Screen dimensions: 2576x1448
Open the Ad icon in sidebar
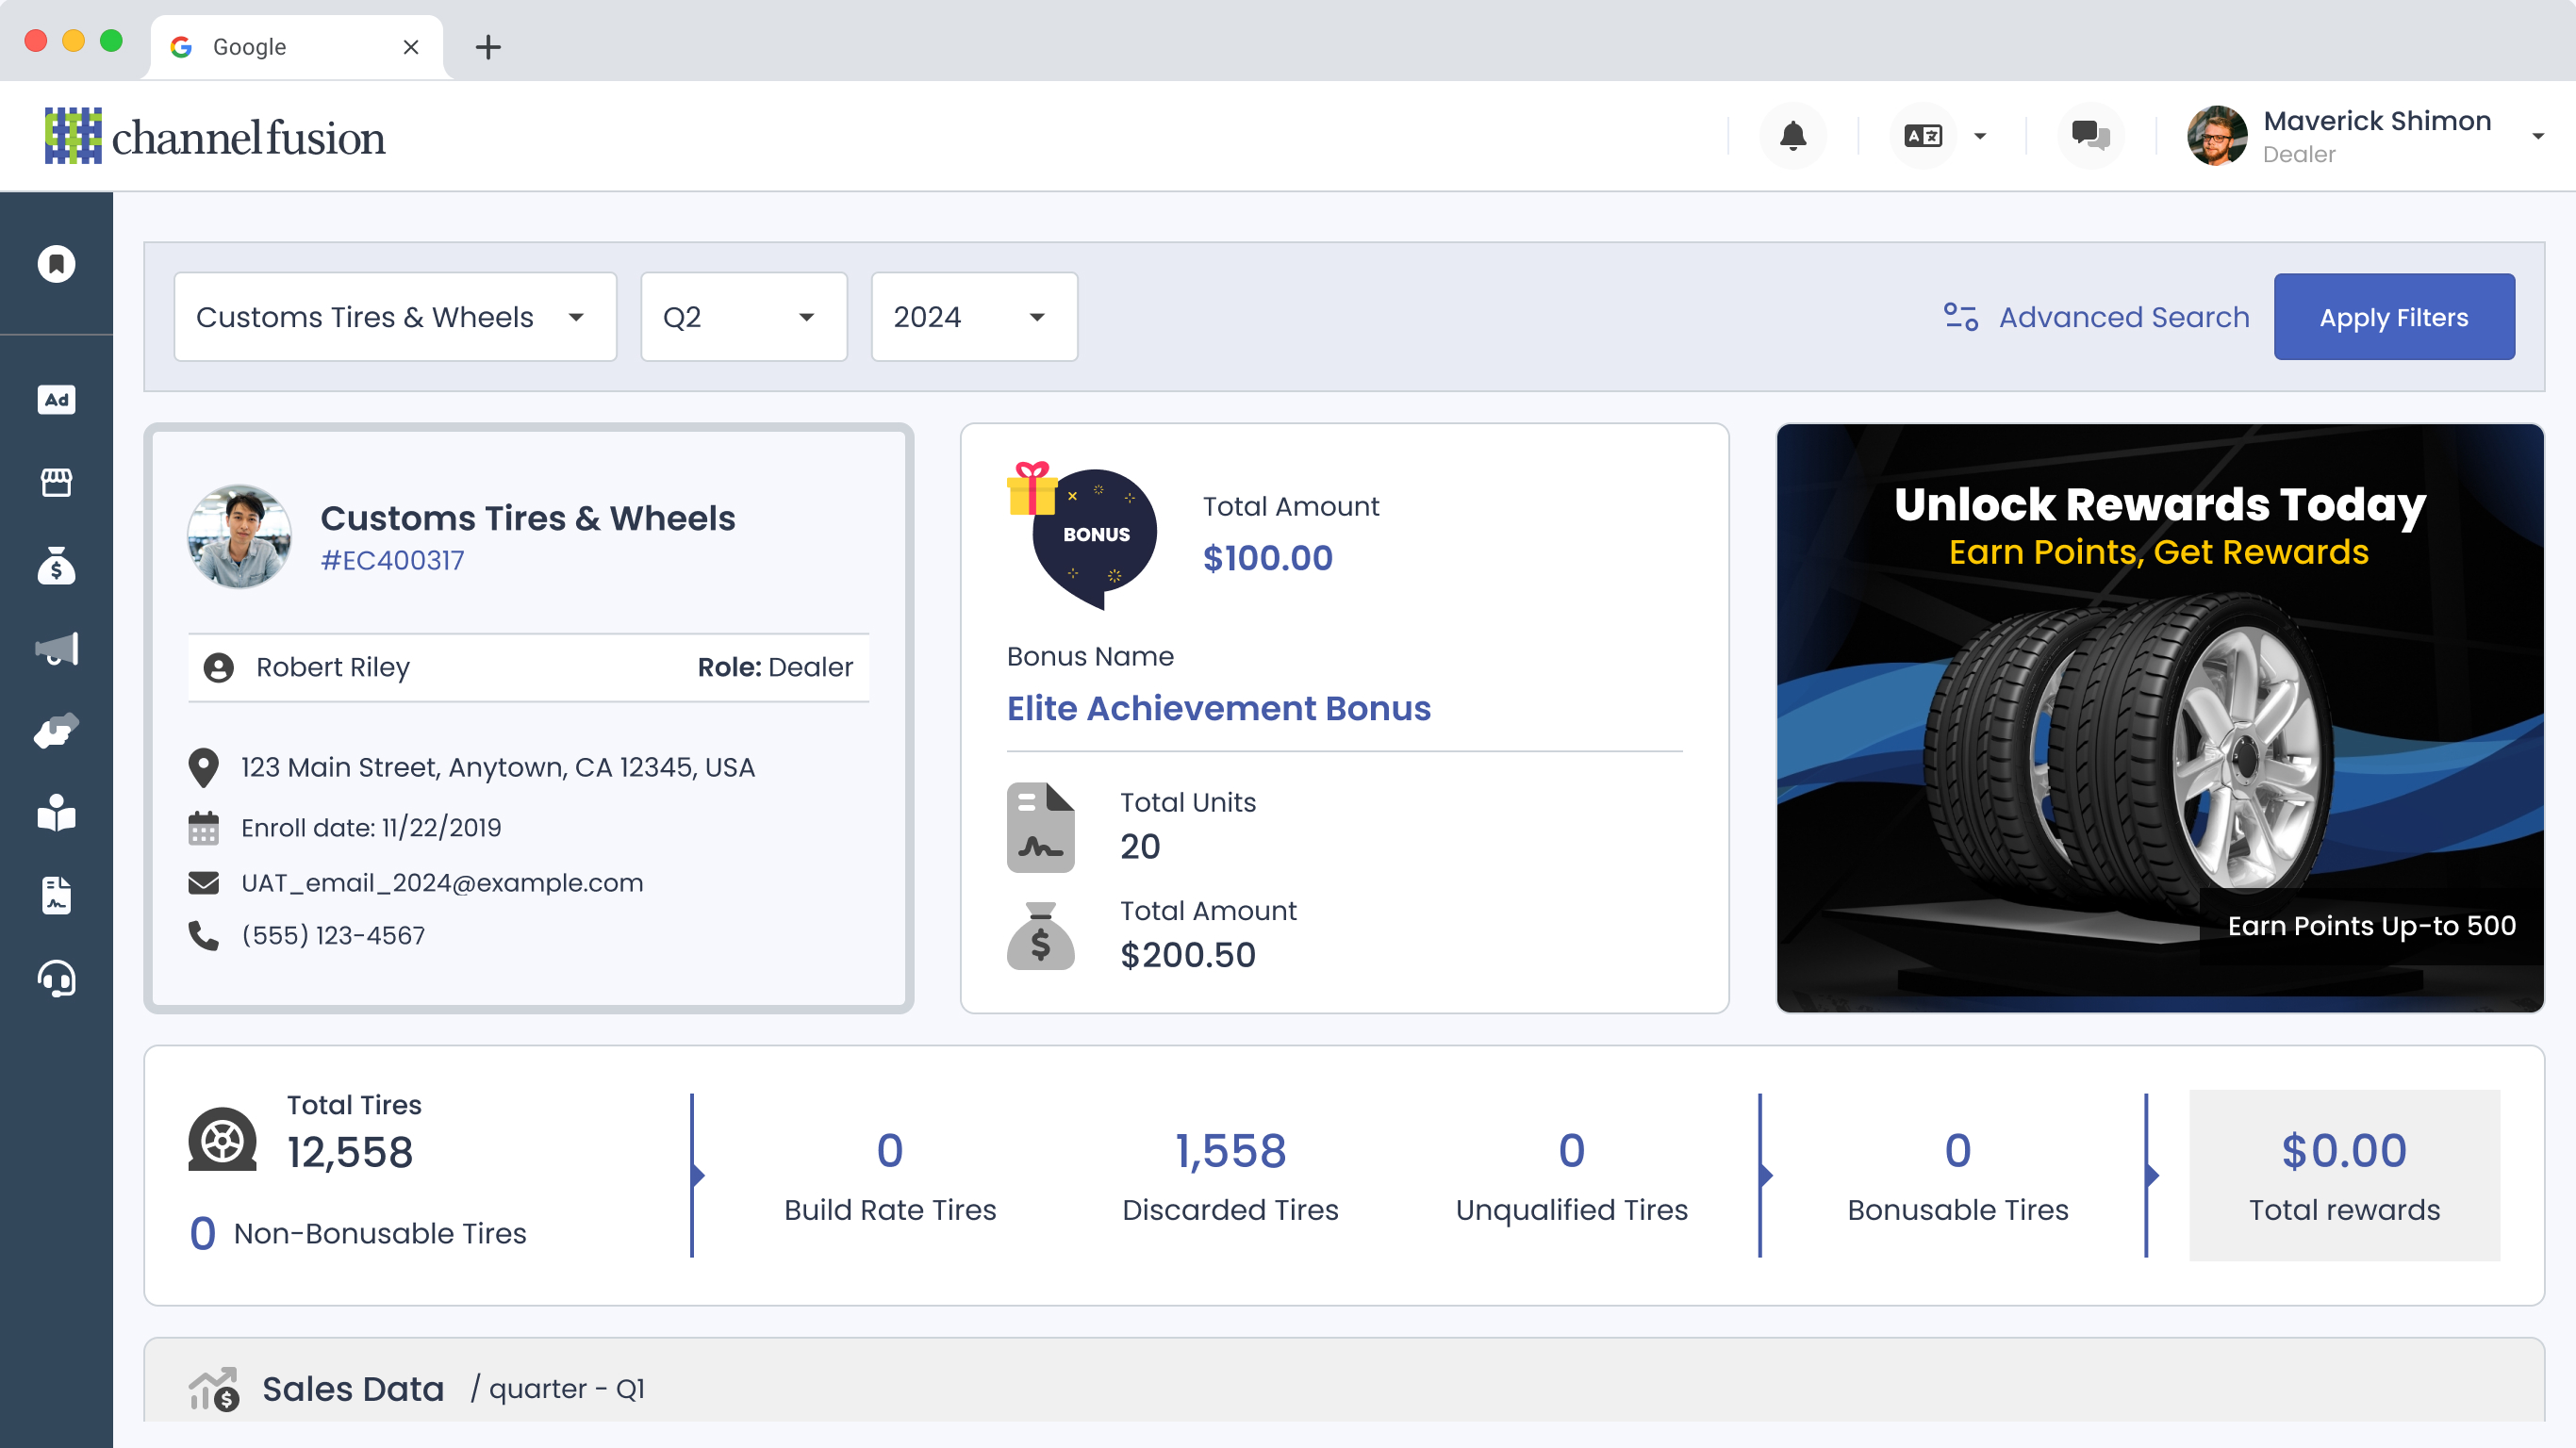pyautogui.click(x=56, y=400)
